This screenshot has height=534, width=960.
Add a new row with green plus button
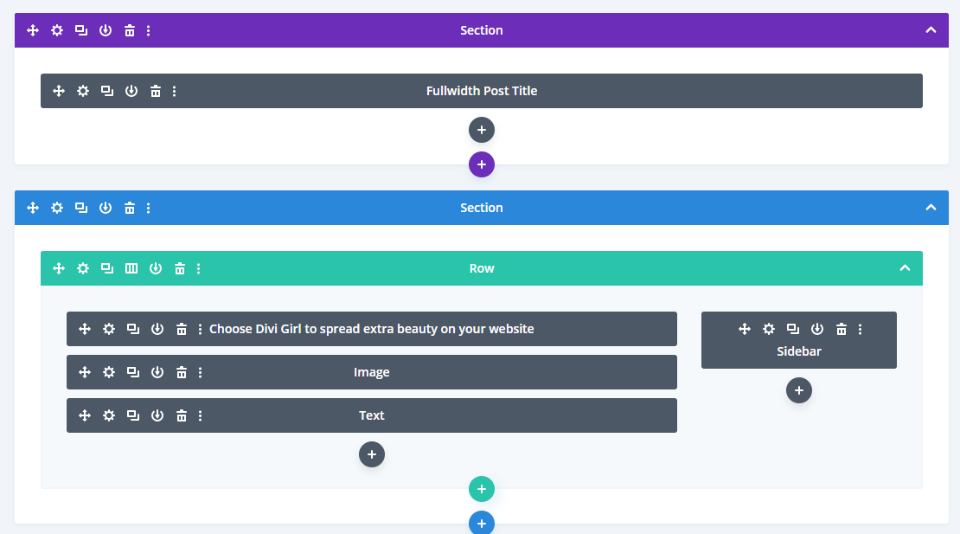coord(481,489)
